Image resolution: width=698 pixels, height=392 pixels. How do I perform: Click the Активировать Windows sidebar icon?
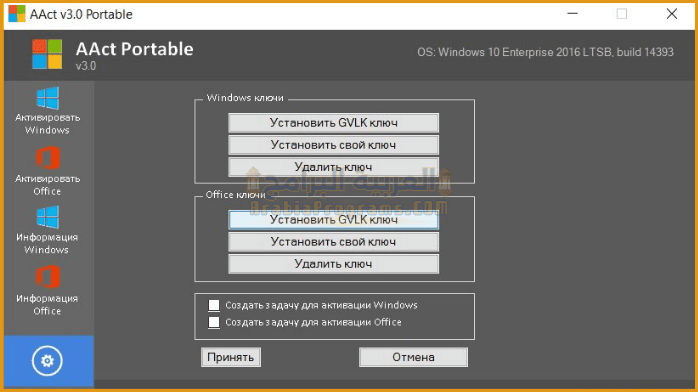pyautogui.click(x=47, y=98)
